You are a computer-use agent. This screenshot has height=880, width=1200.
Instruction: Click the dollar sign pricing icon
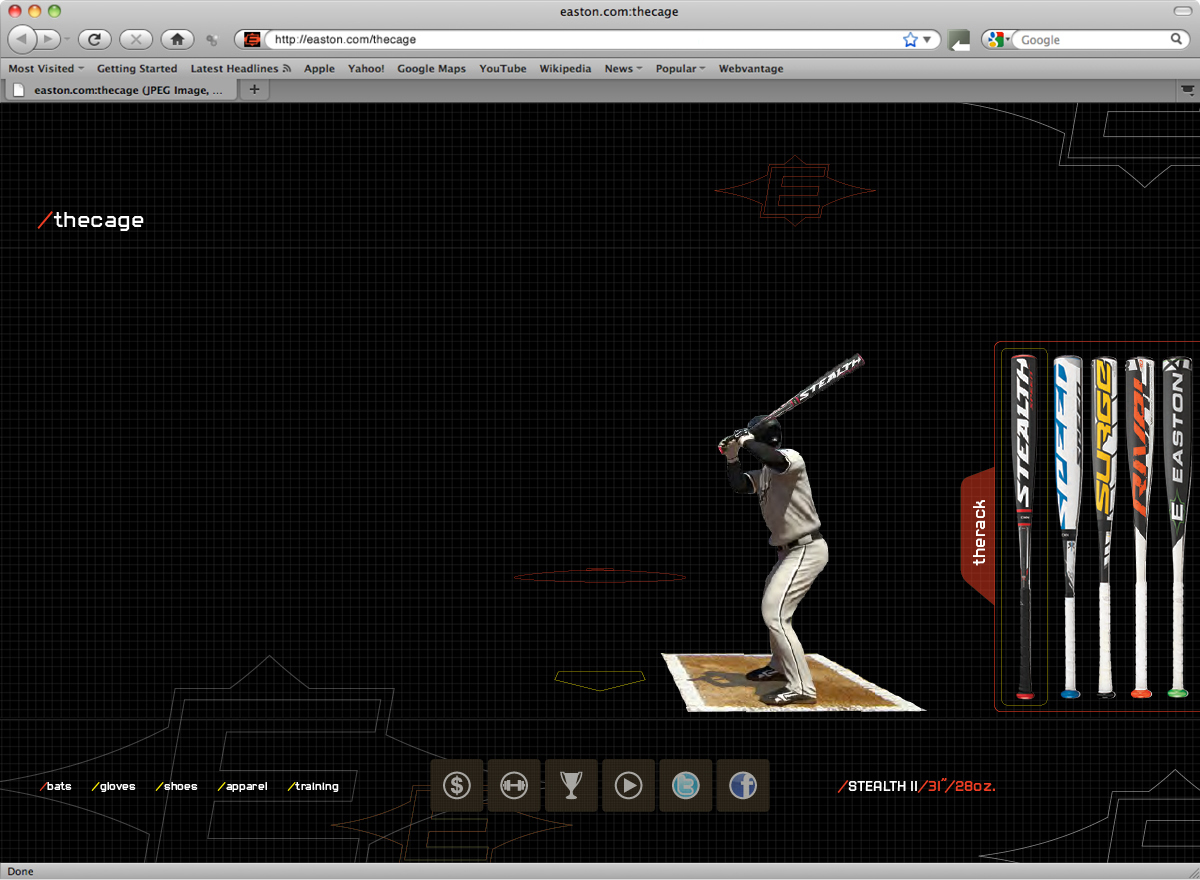pos(457,785)
